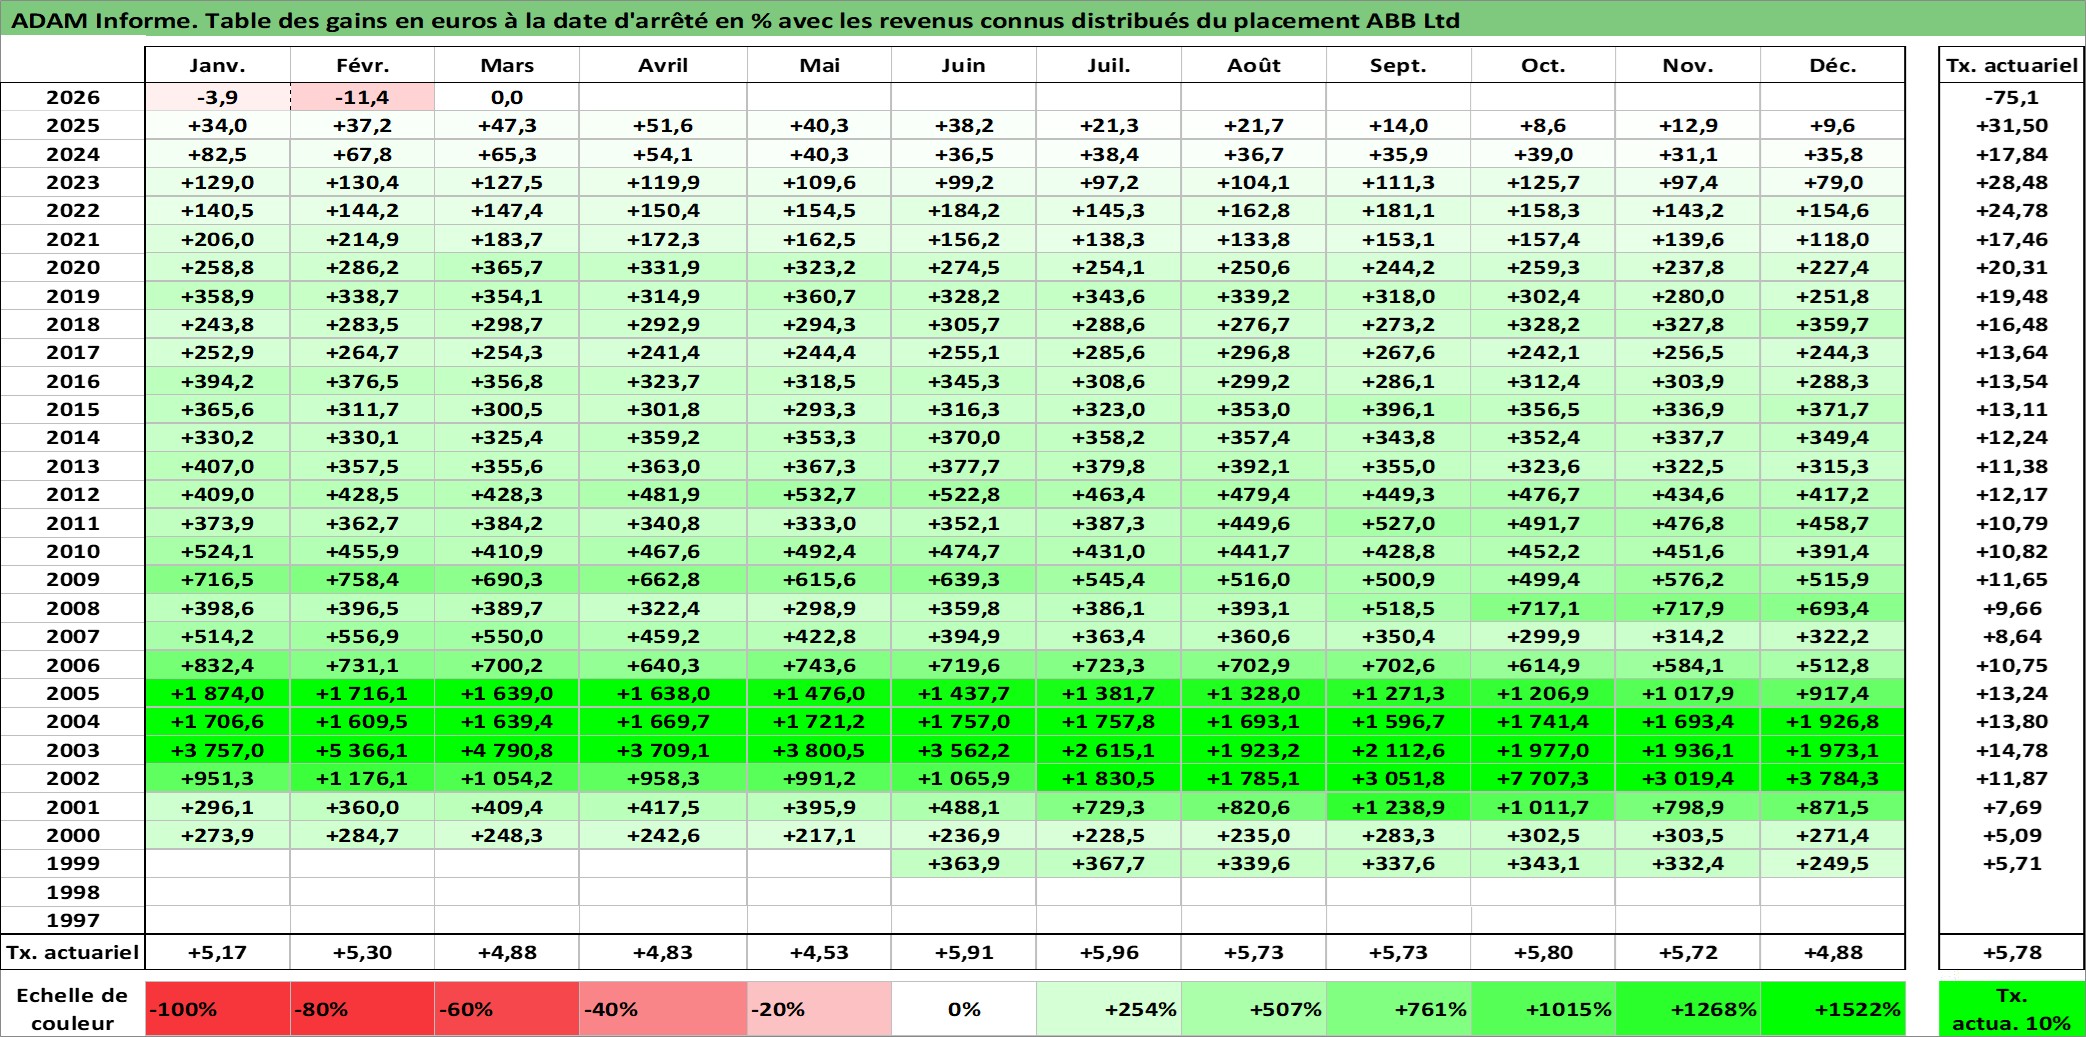This screenshot has width=2086, height=1037.
Task: Click the Tx. actuariel bottom row label
Action: click(x=73, y=952)
